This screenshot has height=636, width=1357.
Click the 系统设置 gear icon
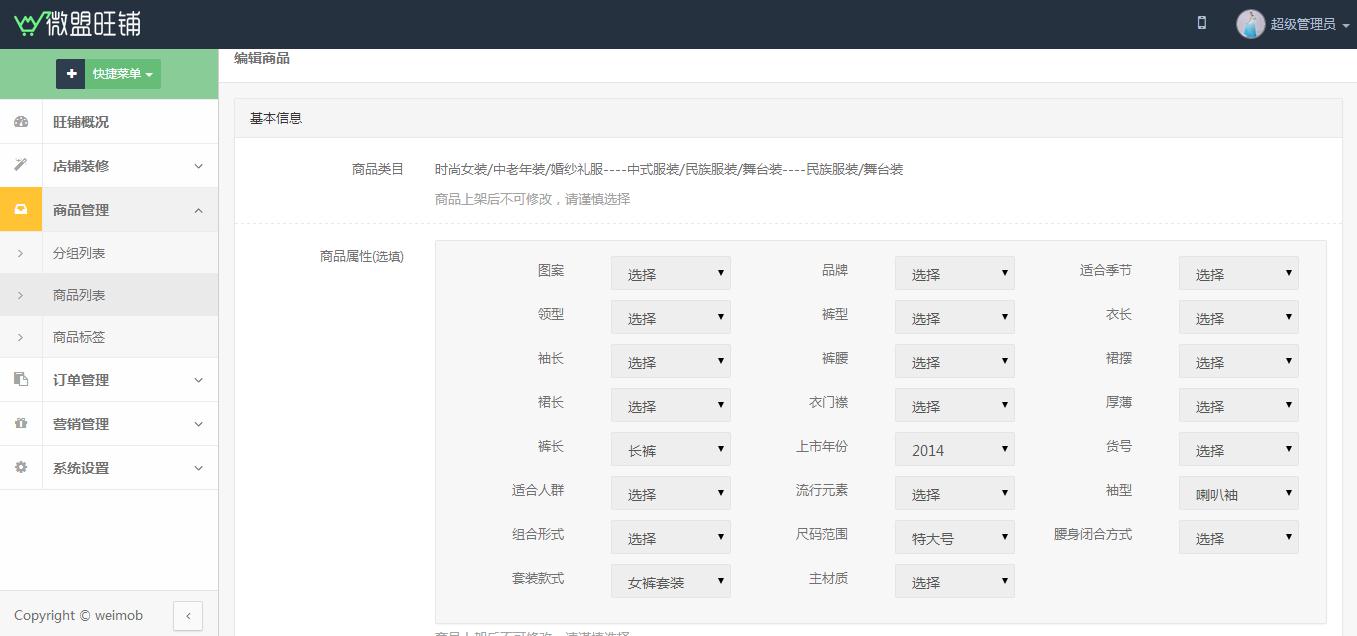(x=21, y=468)
